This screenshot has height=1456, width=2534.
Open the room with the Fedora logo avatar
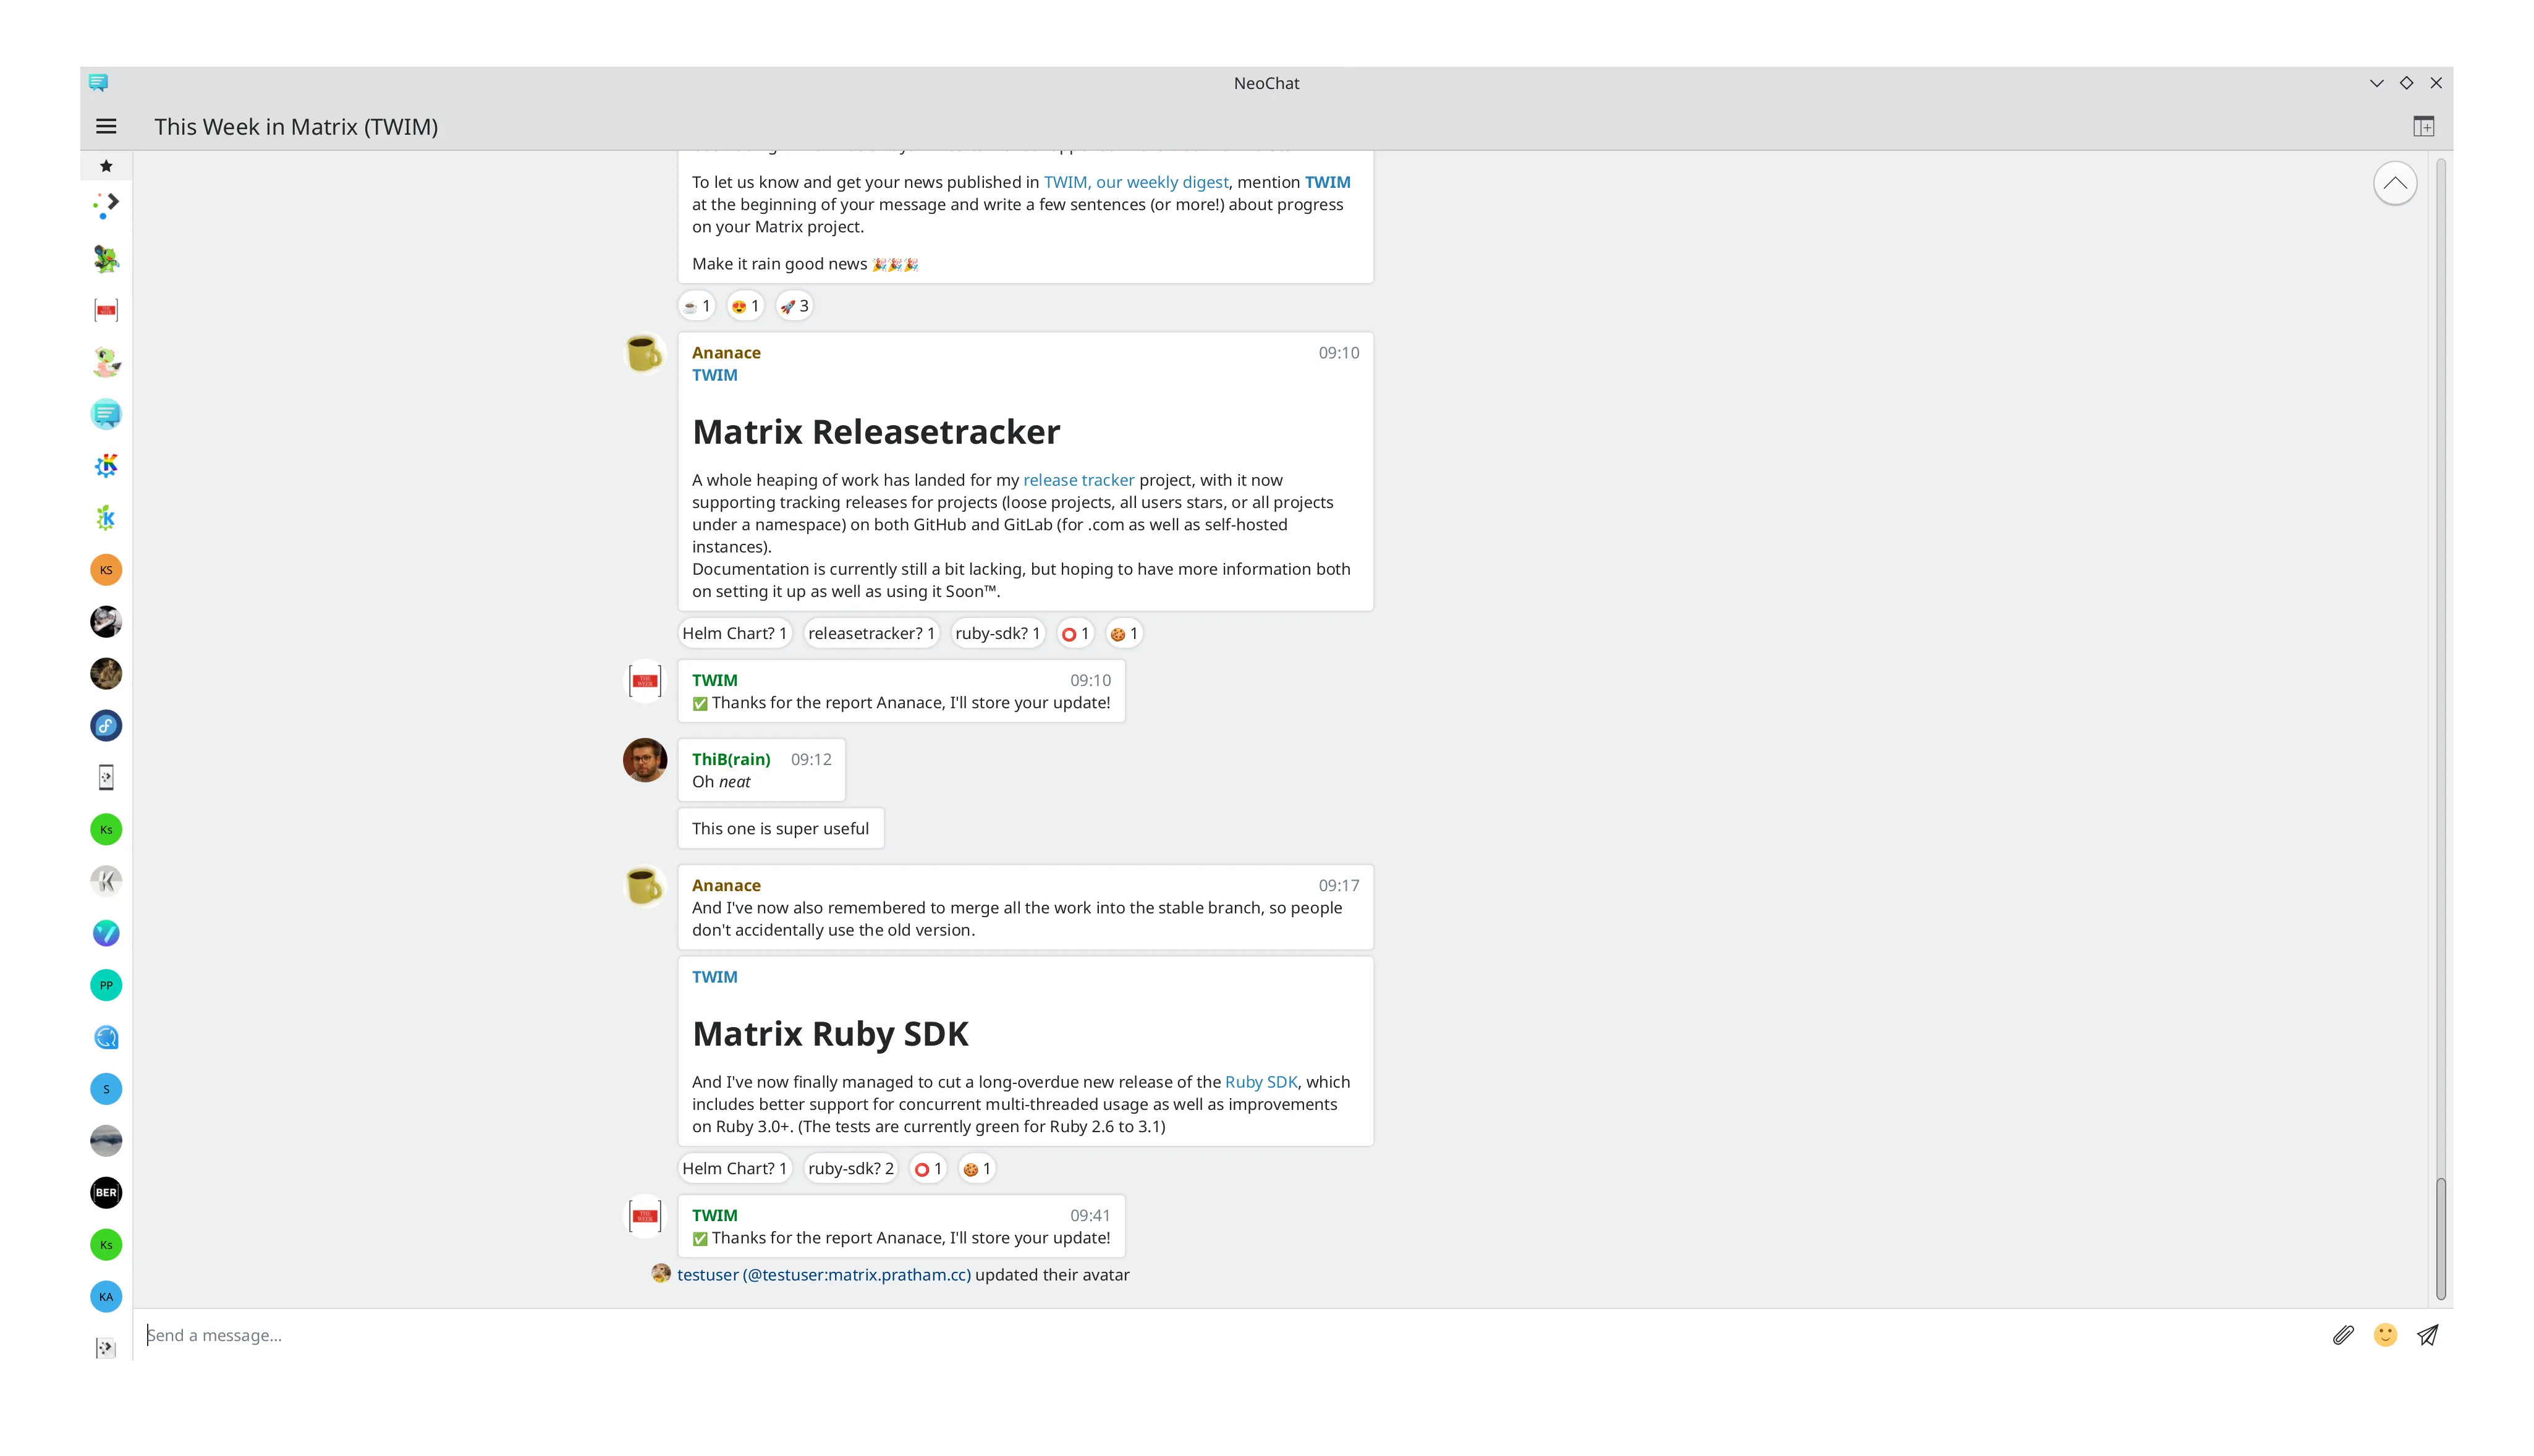[x=106, y=726]
